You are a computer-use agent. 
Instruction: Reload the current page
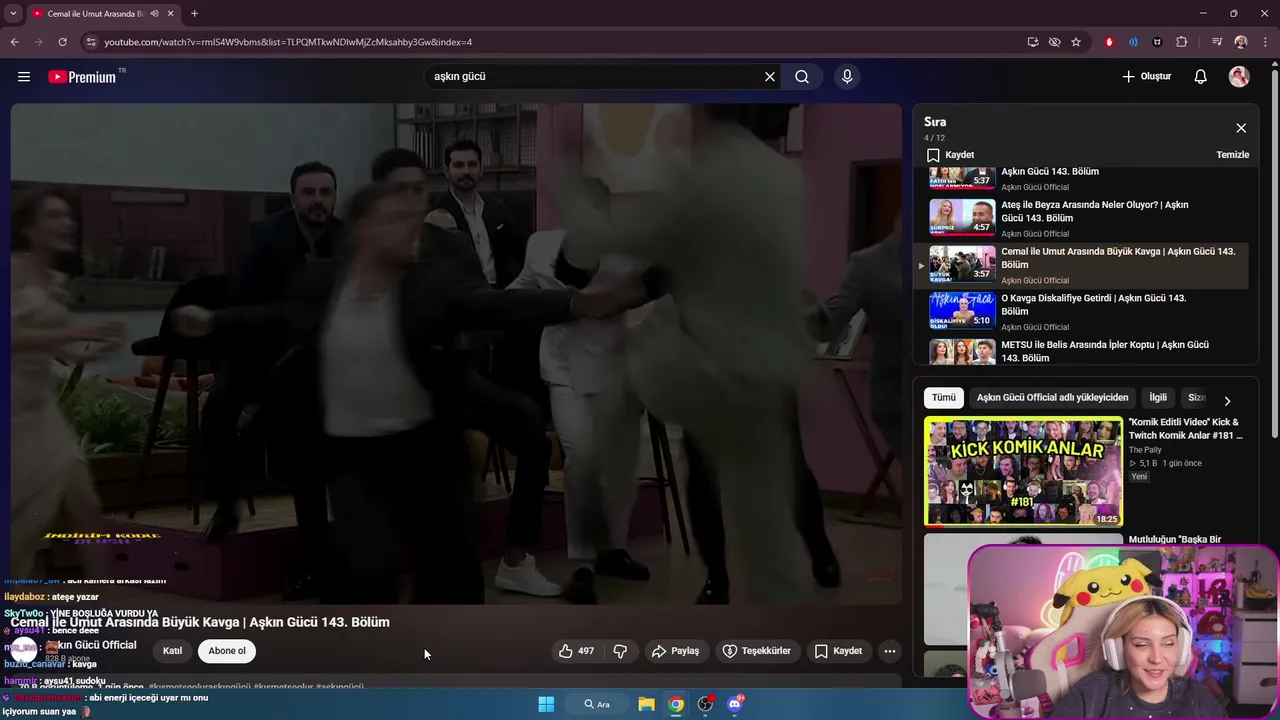(x=62, y=42)
